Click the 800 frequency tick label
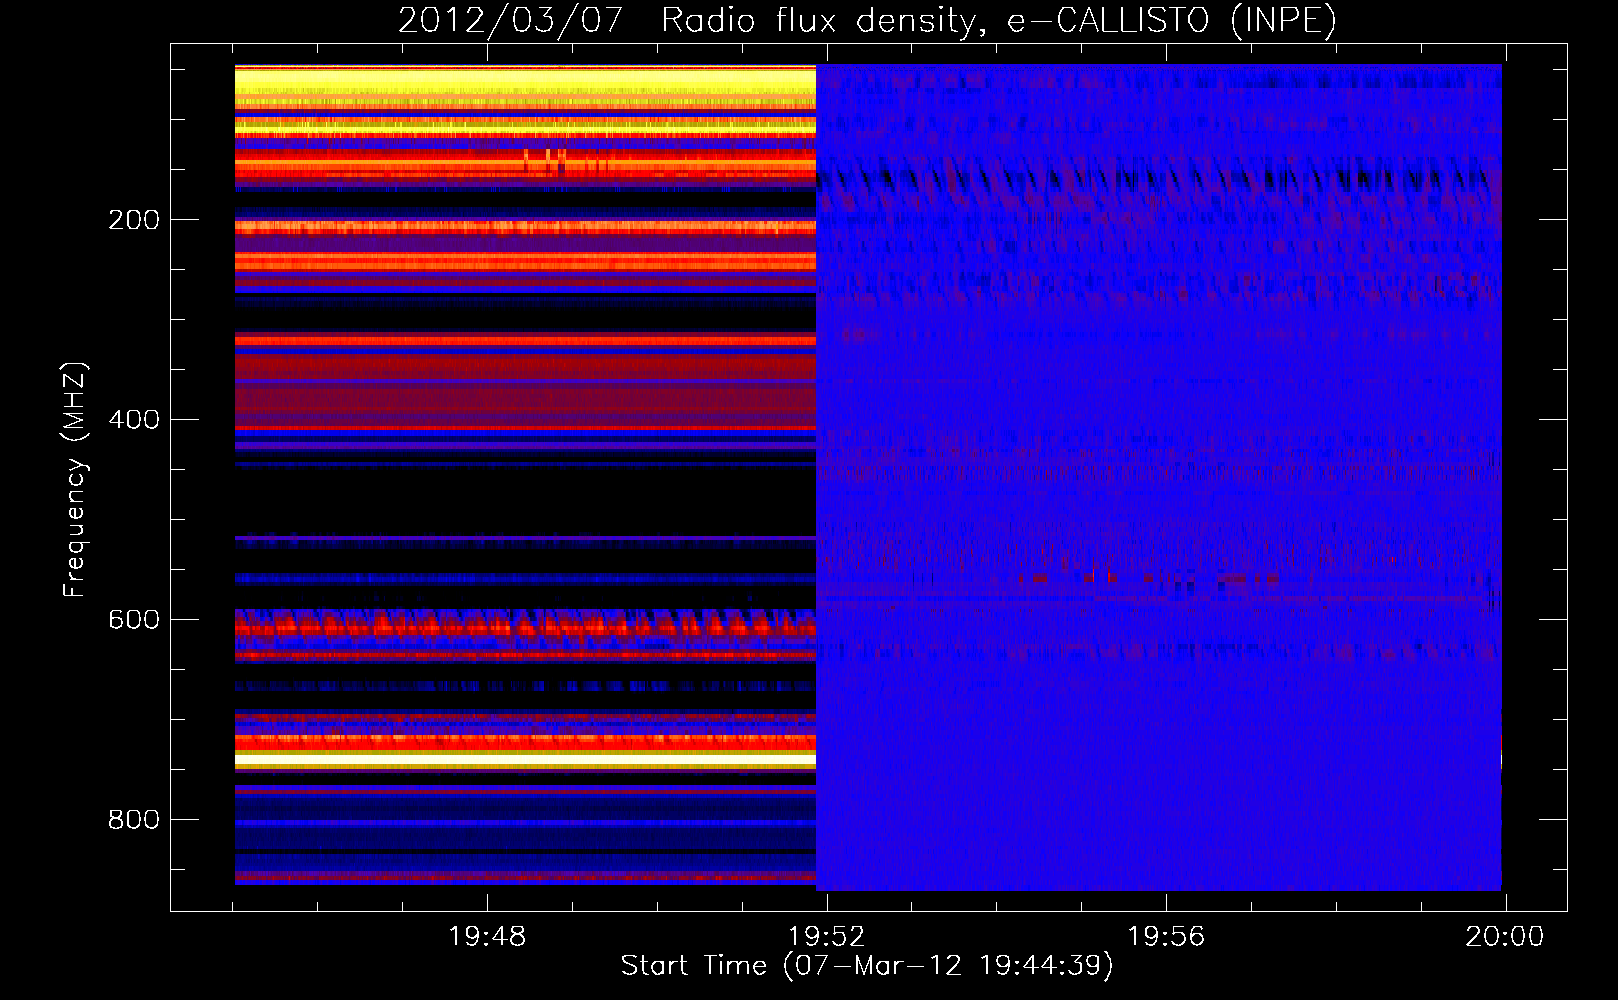The height and width of the screenshot is (1000, 1618). point(134,820)
